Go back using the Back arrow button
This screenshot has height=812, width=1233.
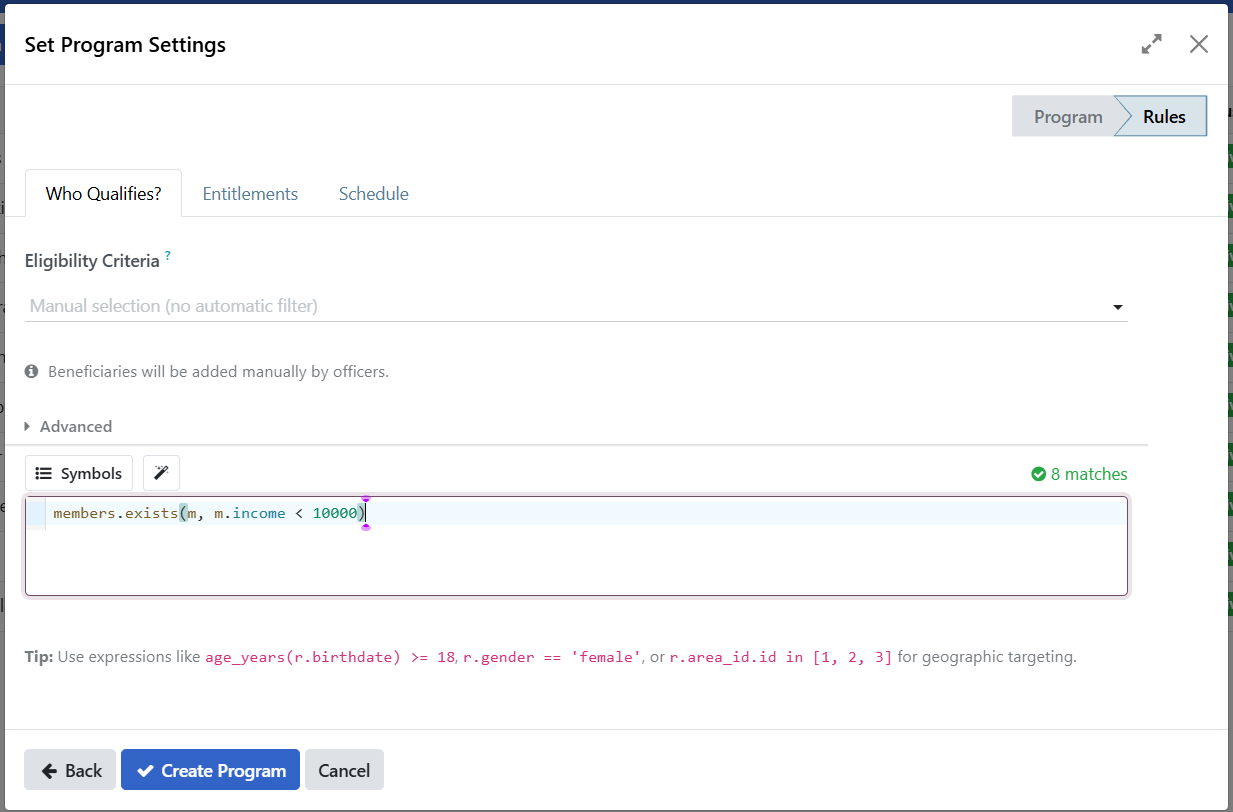tap(70, 770)
